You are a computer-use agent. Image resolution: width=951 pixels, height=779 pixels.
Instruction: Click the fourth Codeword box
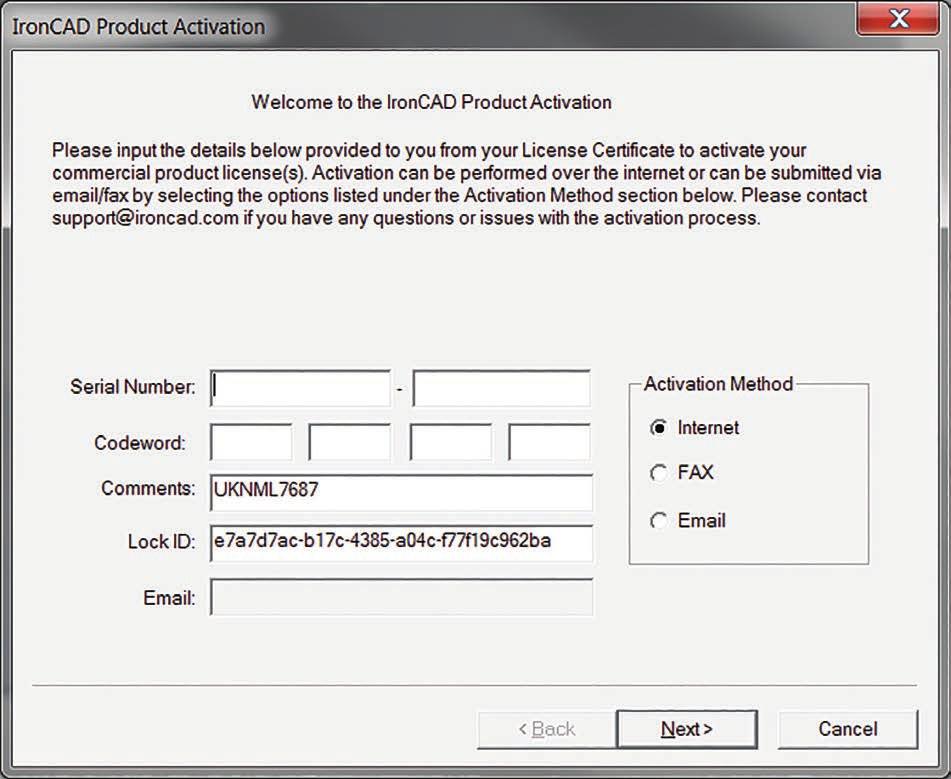click(550, 442)
